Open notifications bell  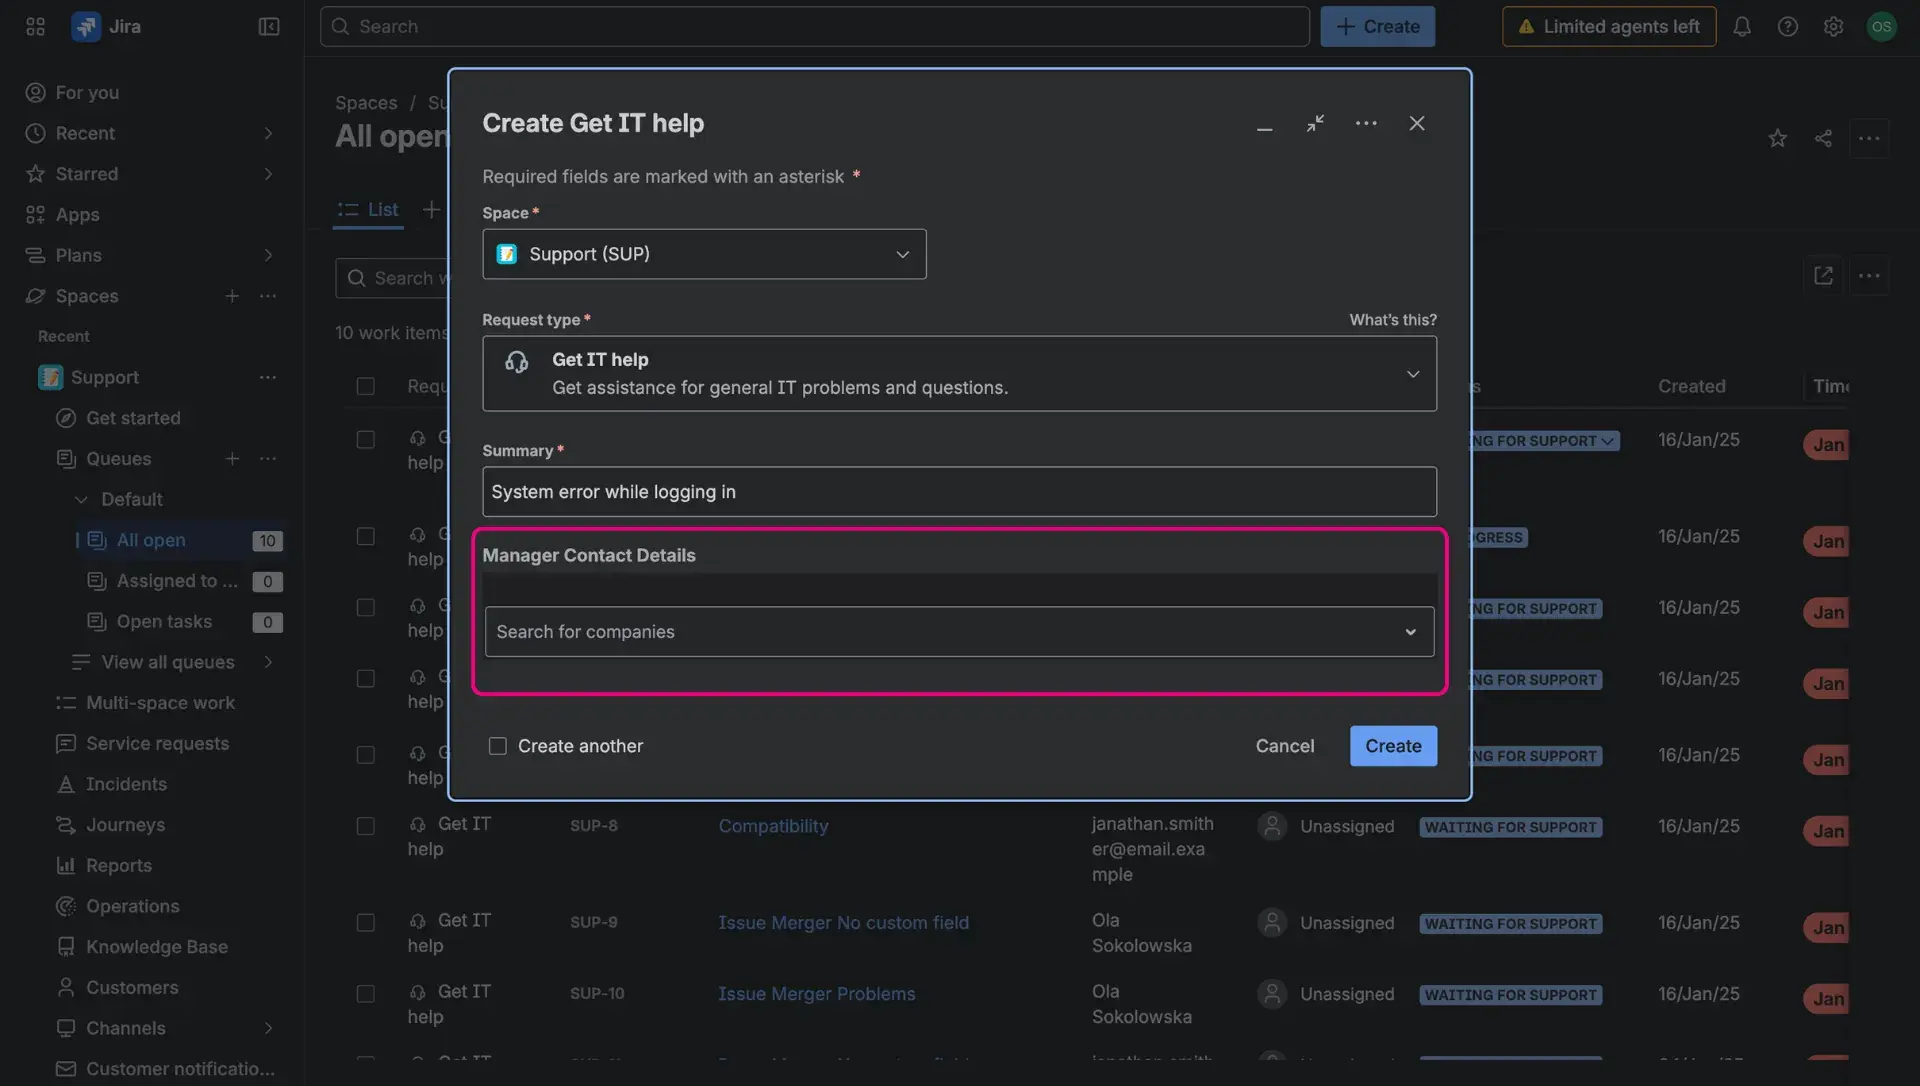1742,26
